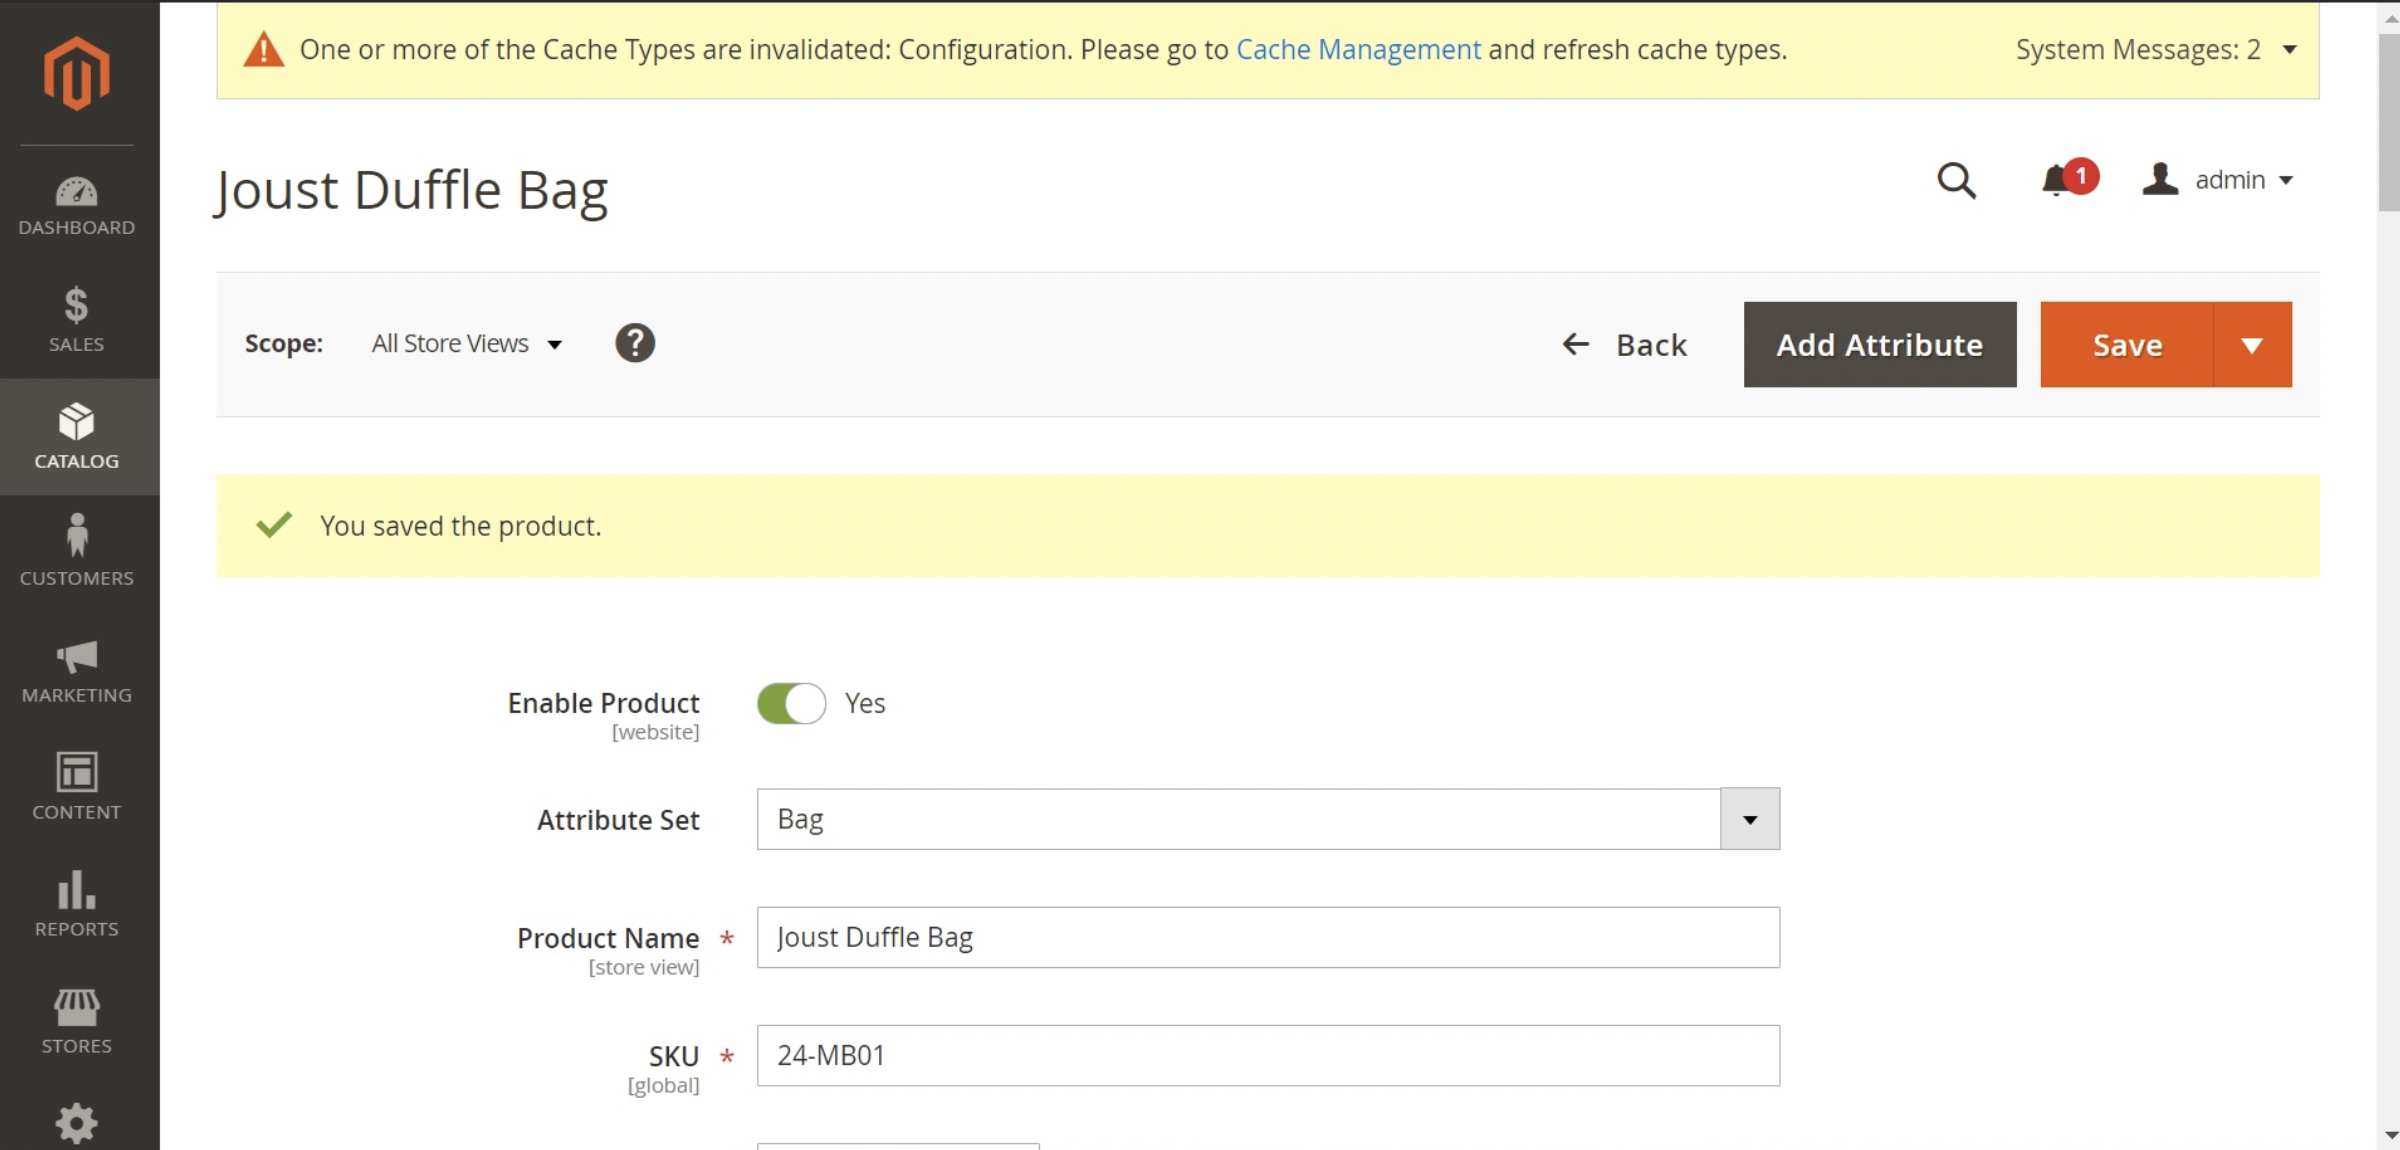
Task: Open the Catalog menu
Action: tap(77, 437)
